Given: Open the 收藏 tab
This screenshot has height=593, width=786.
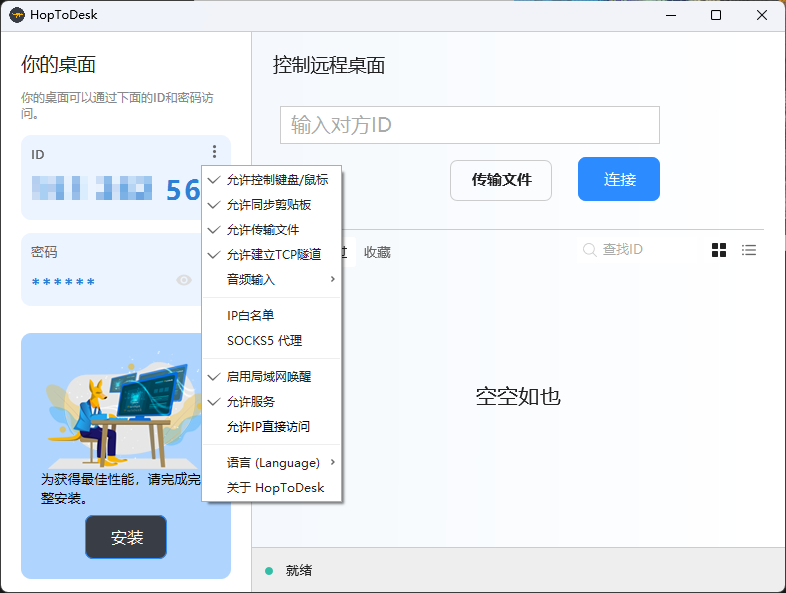Looking at the screenshot, I should coord(377,252).
